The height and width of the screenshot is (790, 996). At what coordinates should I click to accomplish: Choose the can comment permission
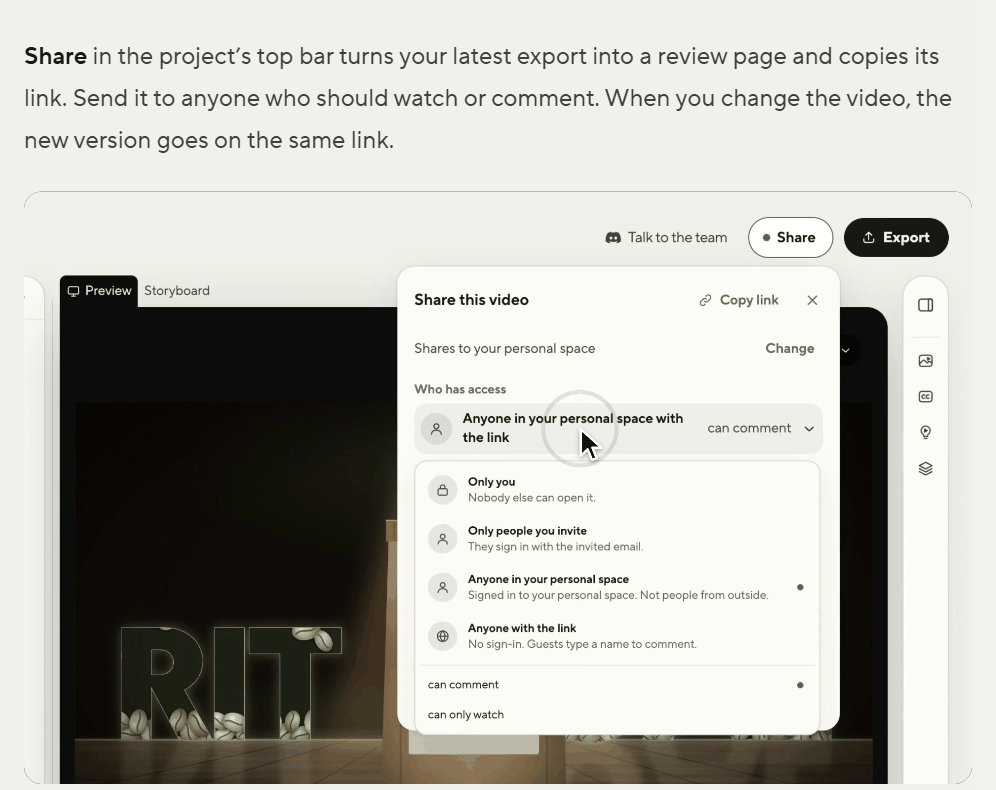point(617,685)
